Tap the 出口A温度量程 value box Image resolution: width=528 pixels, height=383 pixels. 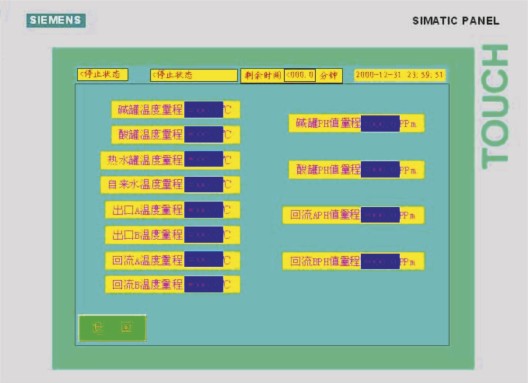click(203, 210)
